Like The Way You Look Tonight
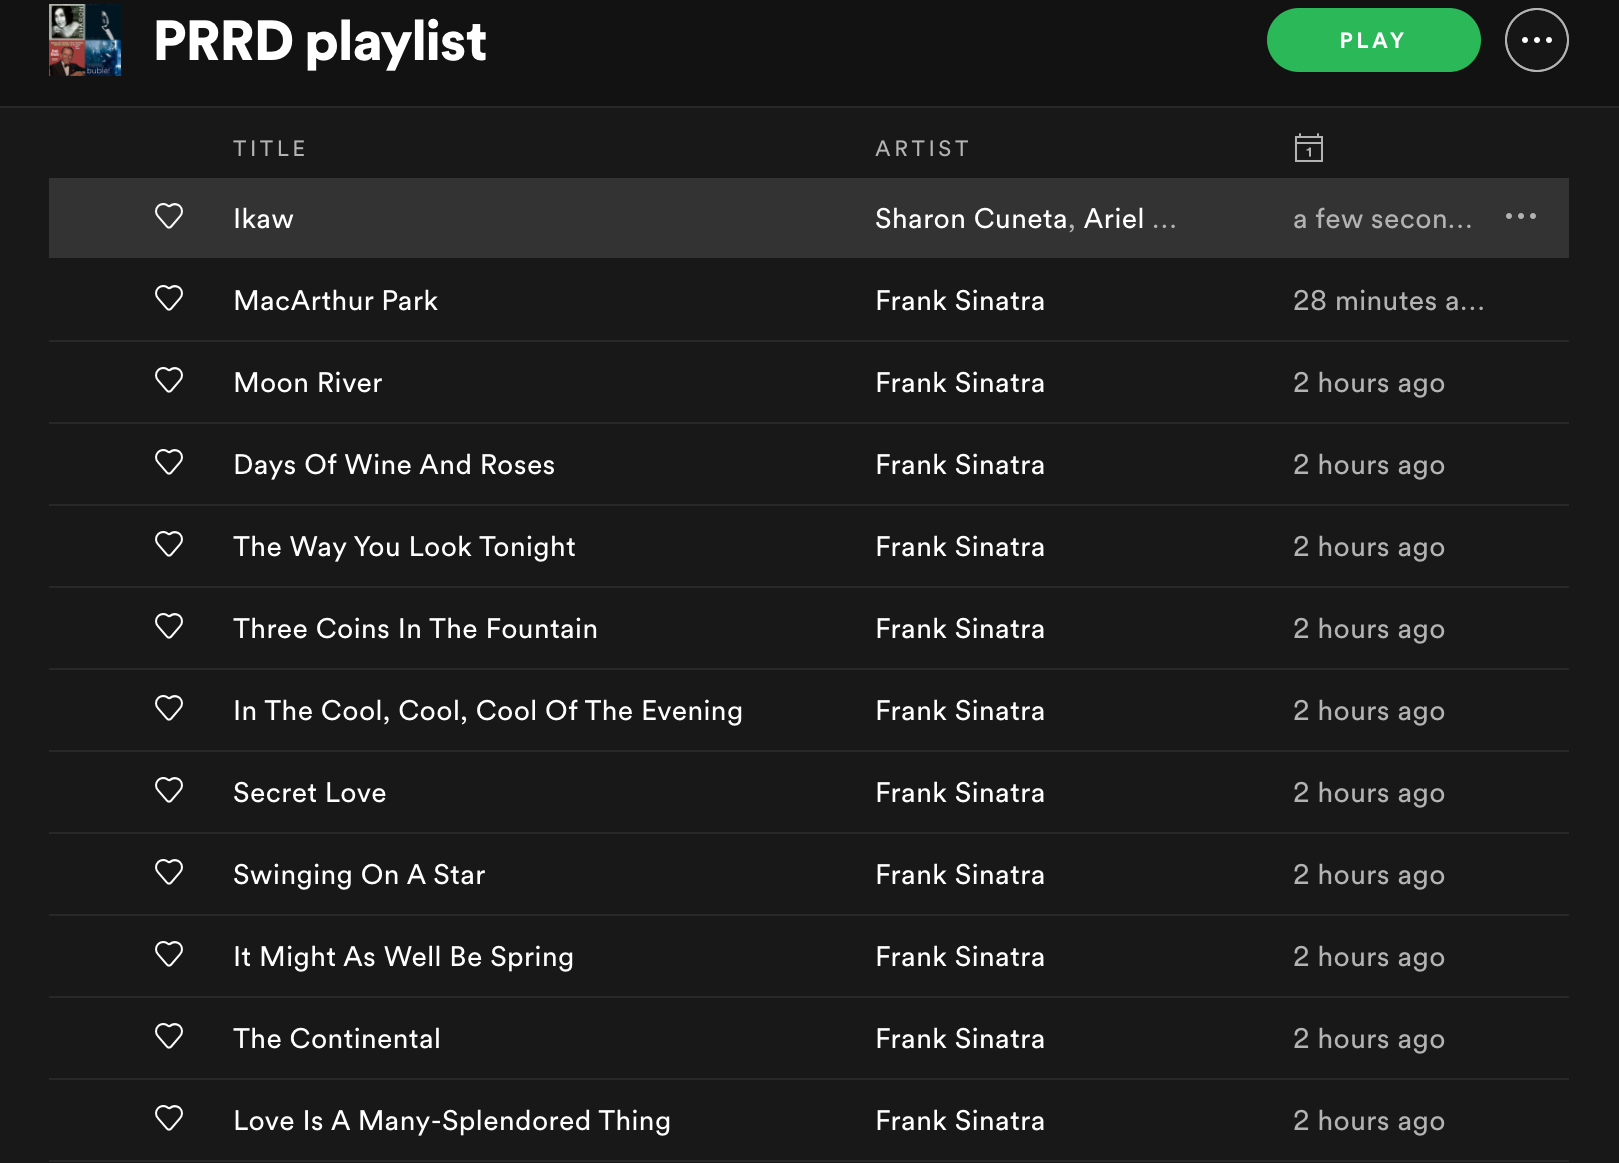This screenshot has height=1163, width=1619. [169, 544]
